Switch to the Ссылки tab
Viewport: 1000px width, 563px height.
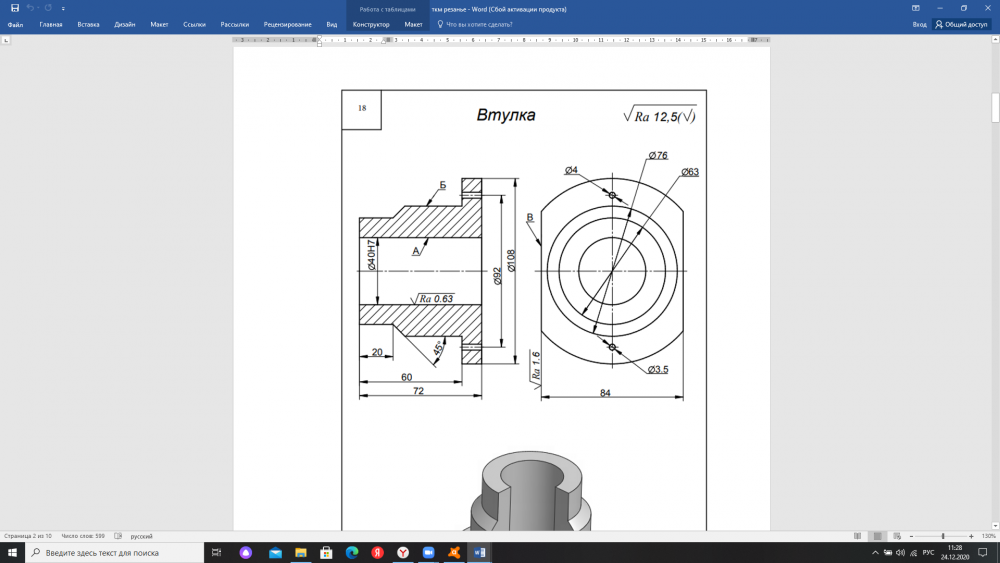tap(195, 24)
